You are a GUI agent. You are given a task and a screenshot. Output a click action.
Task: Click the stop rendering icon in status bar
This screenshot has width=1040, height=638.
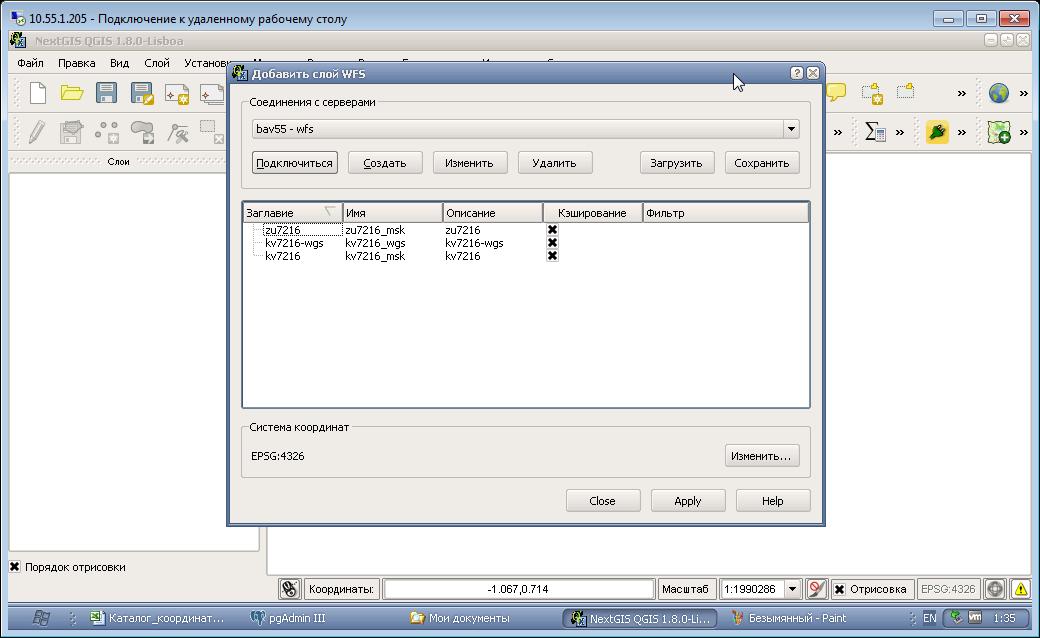click(816, 589)
